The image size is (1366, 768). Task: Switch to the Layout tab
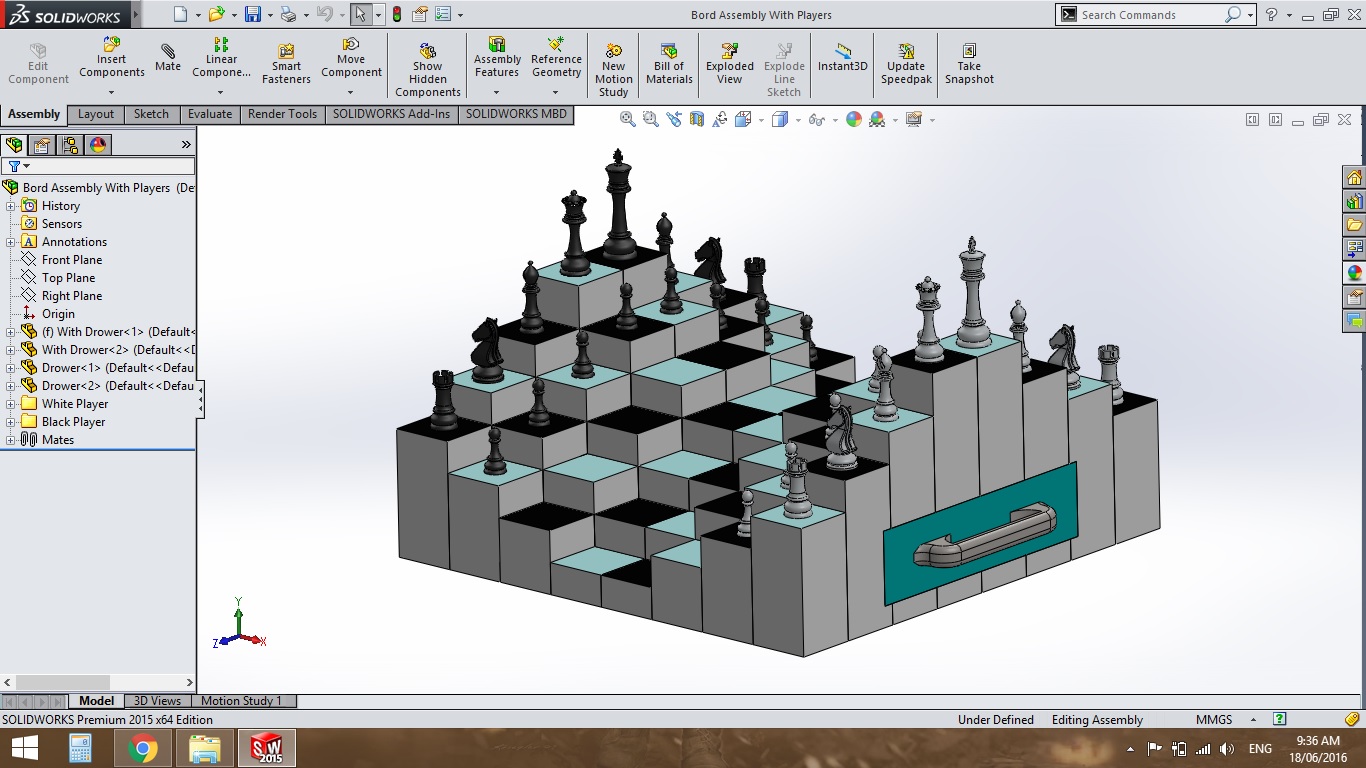click(x=96, y=114)
